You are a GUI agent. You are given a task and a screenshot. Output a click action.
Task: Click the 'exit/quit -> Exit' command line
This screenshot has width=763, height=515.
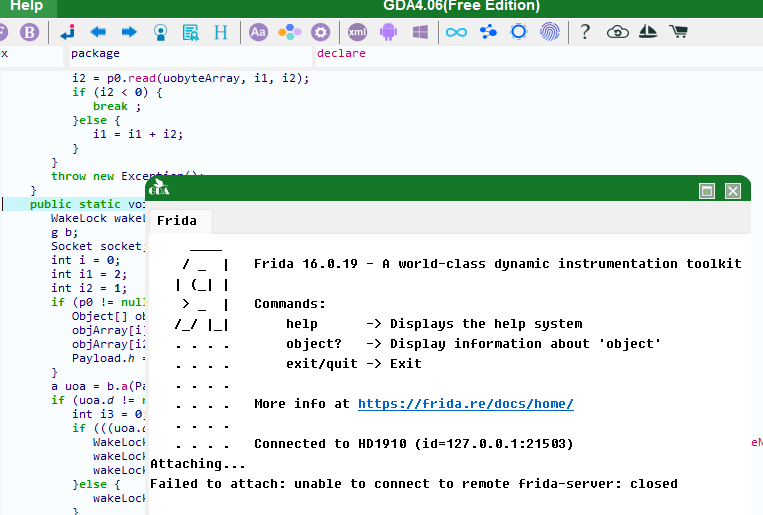pos(354,364)
